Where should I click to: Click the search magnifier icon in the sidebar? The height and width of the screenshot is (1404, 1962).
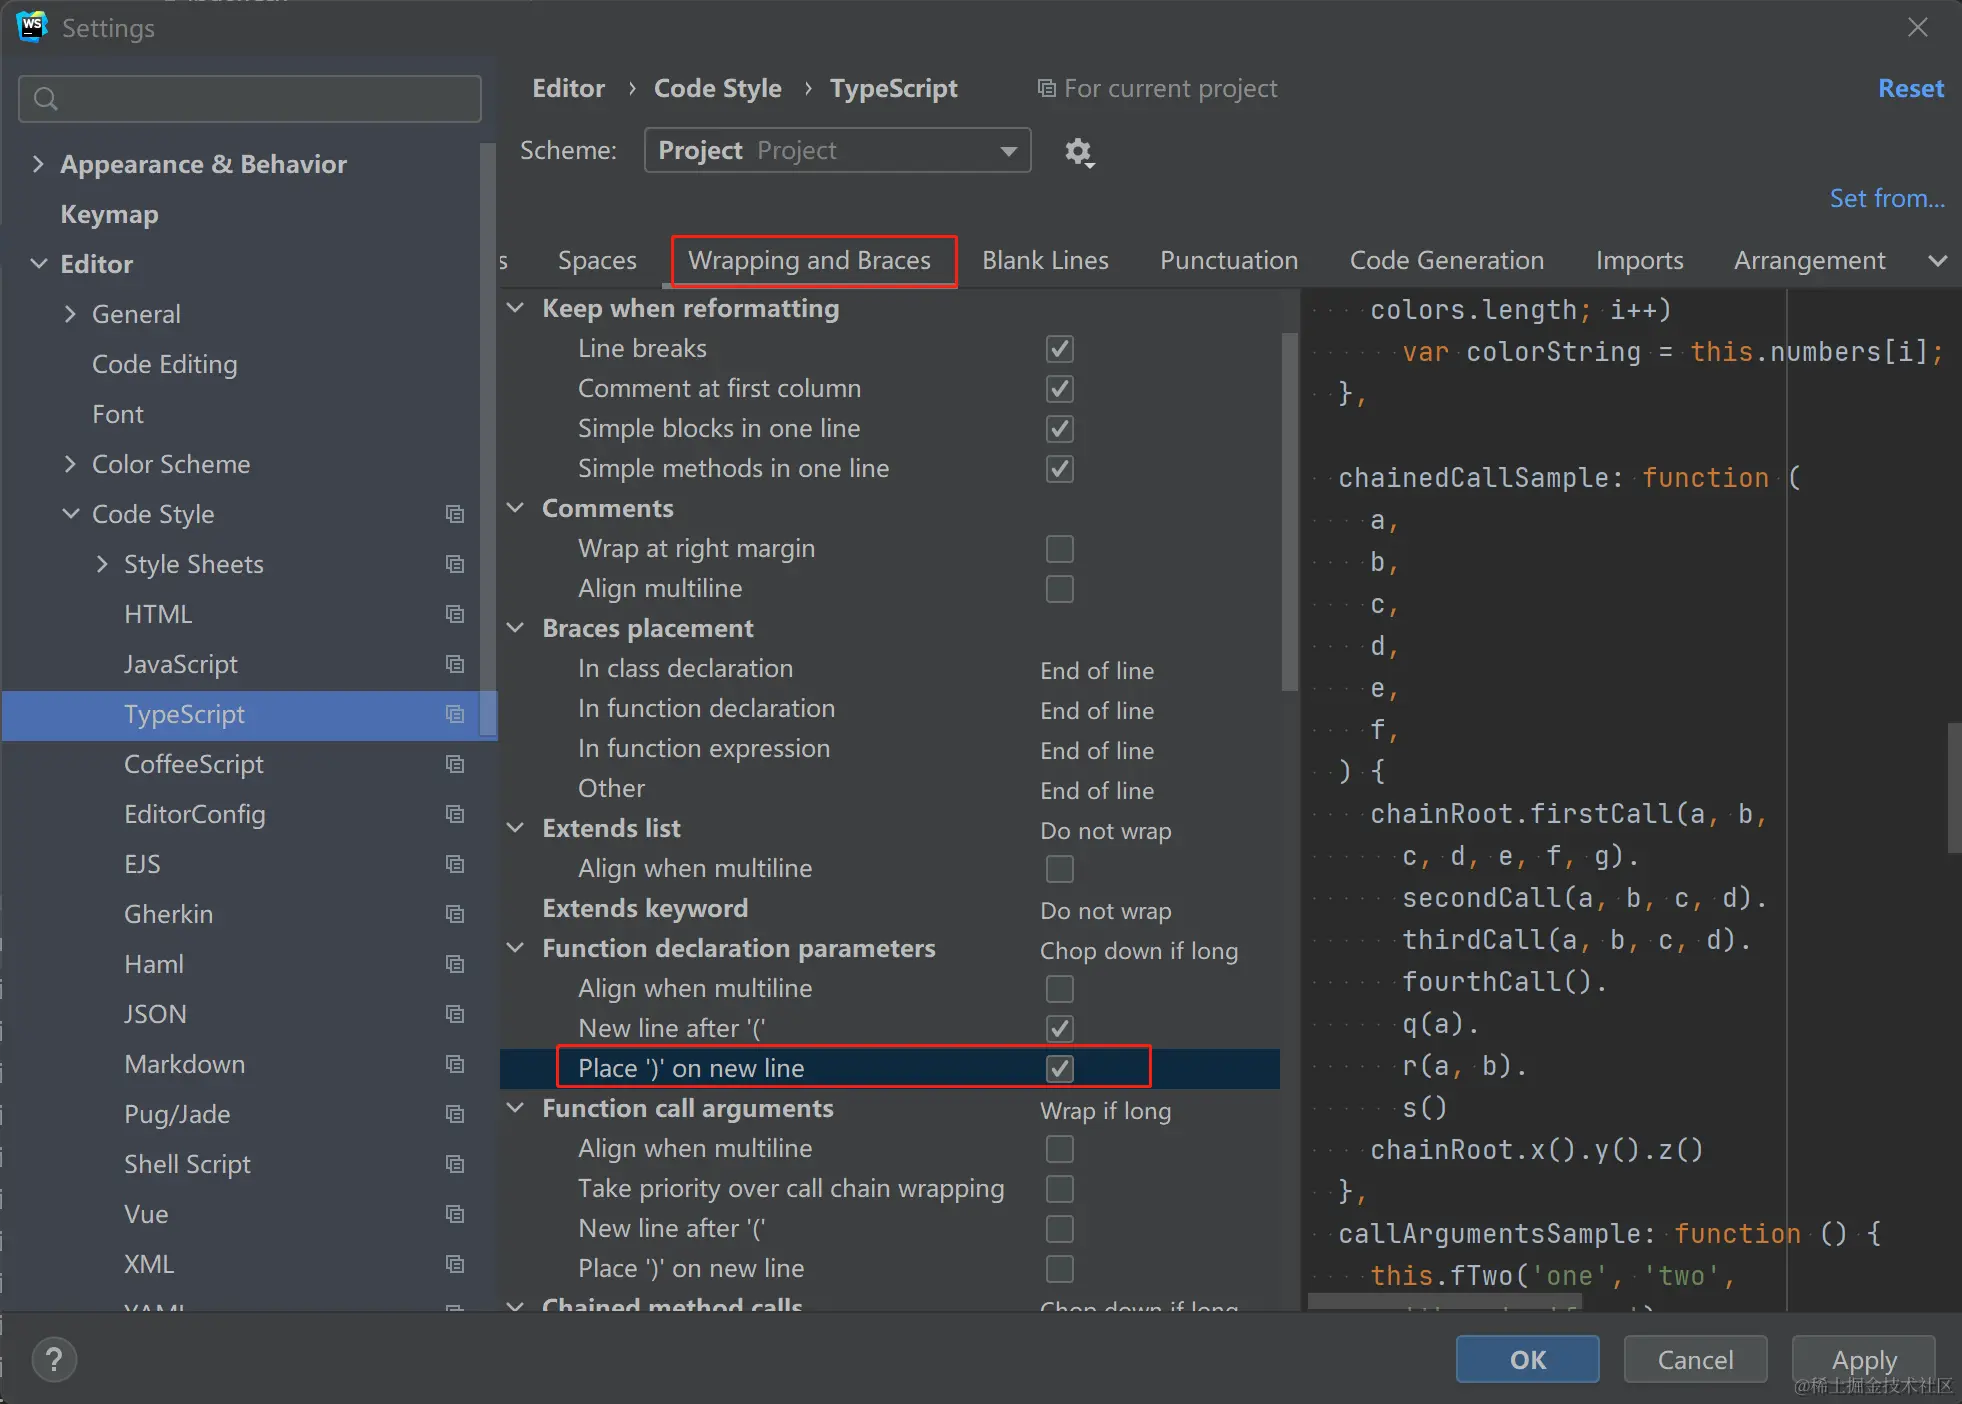click(46, 98)
